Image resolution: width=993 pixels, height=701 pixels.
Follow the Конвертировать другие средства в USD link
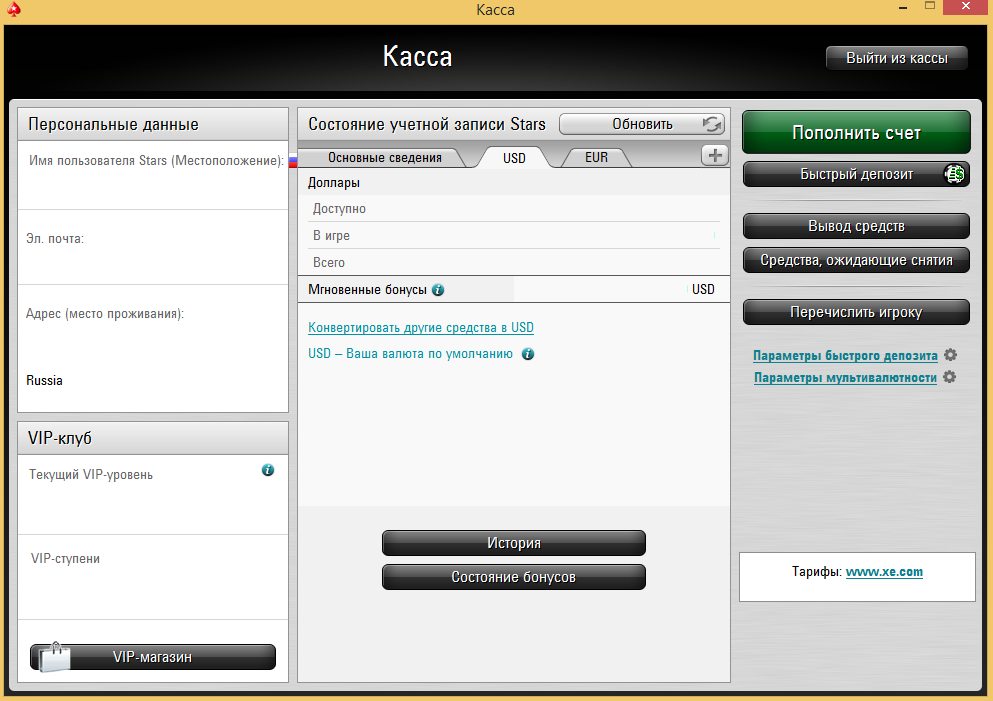(420, 328)
